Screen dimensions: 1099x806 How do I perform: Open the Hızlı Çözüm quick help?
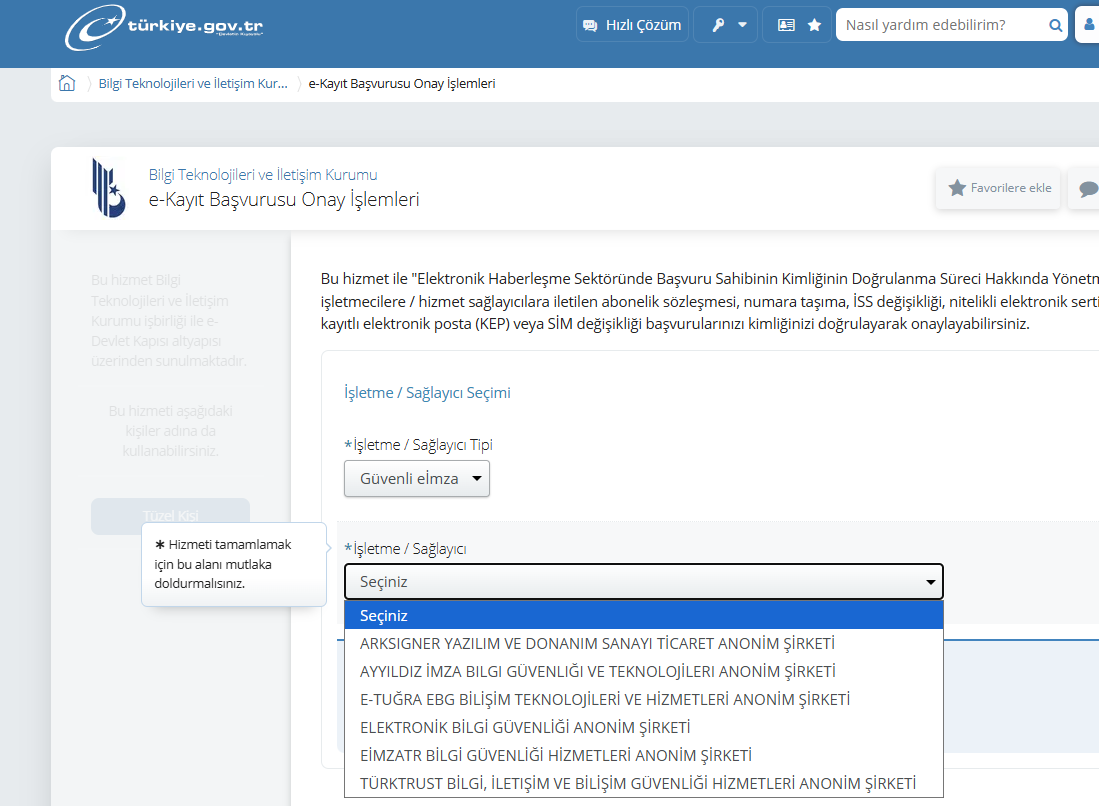tap(632, 25)
